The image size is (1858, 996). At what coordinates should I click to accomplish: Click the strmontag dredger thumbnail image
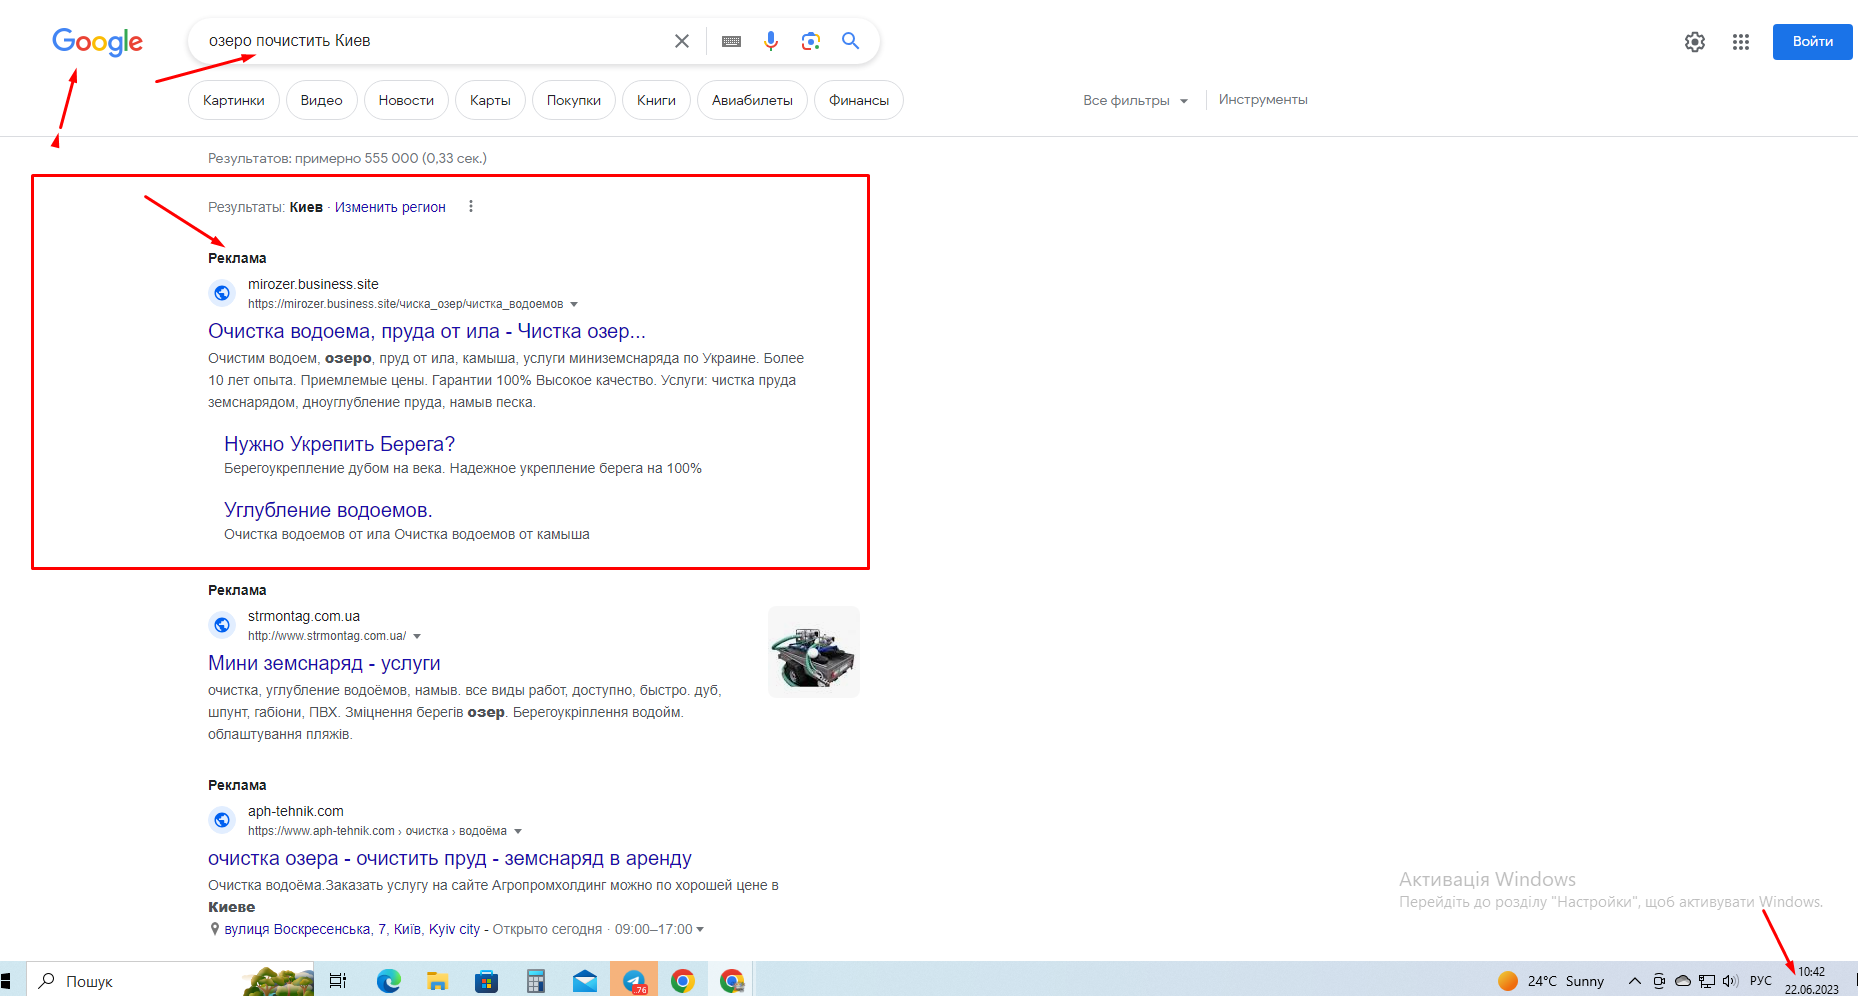tap(814, 652)
